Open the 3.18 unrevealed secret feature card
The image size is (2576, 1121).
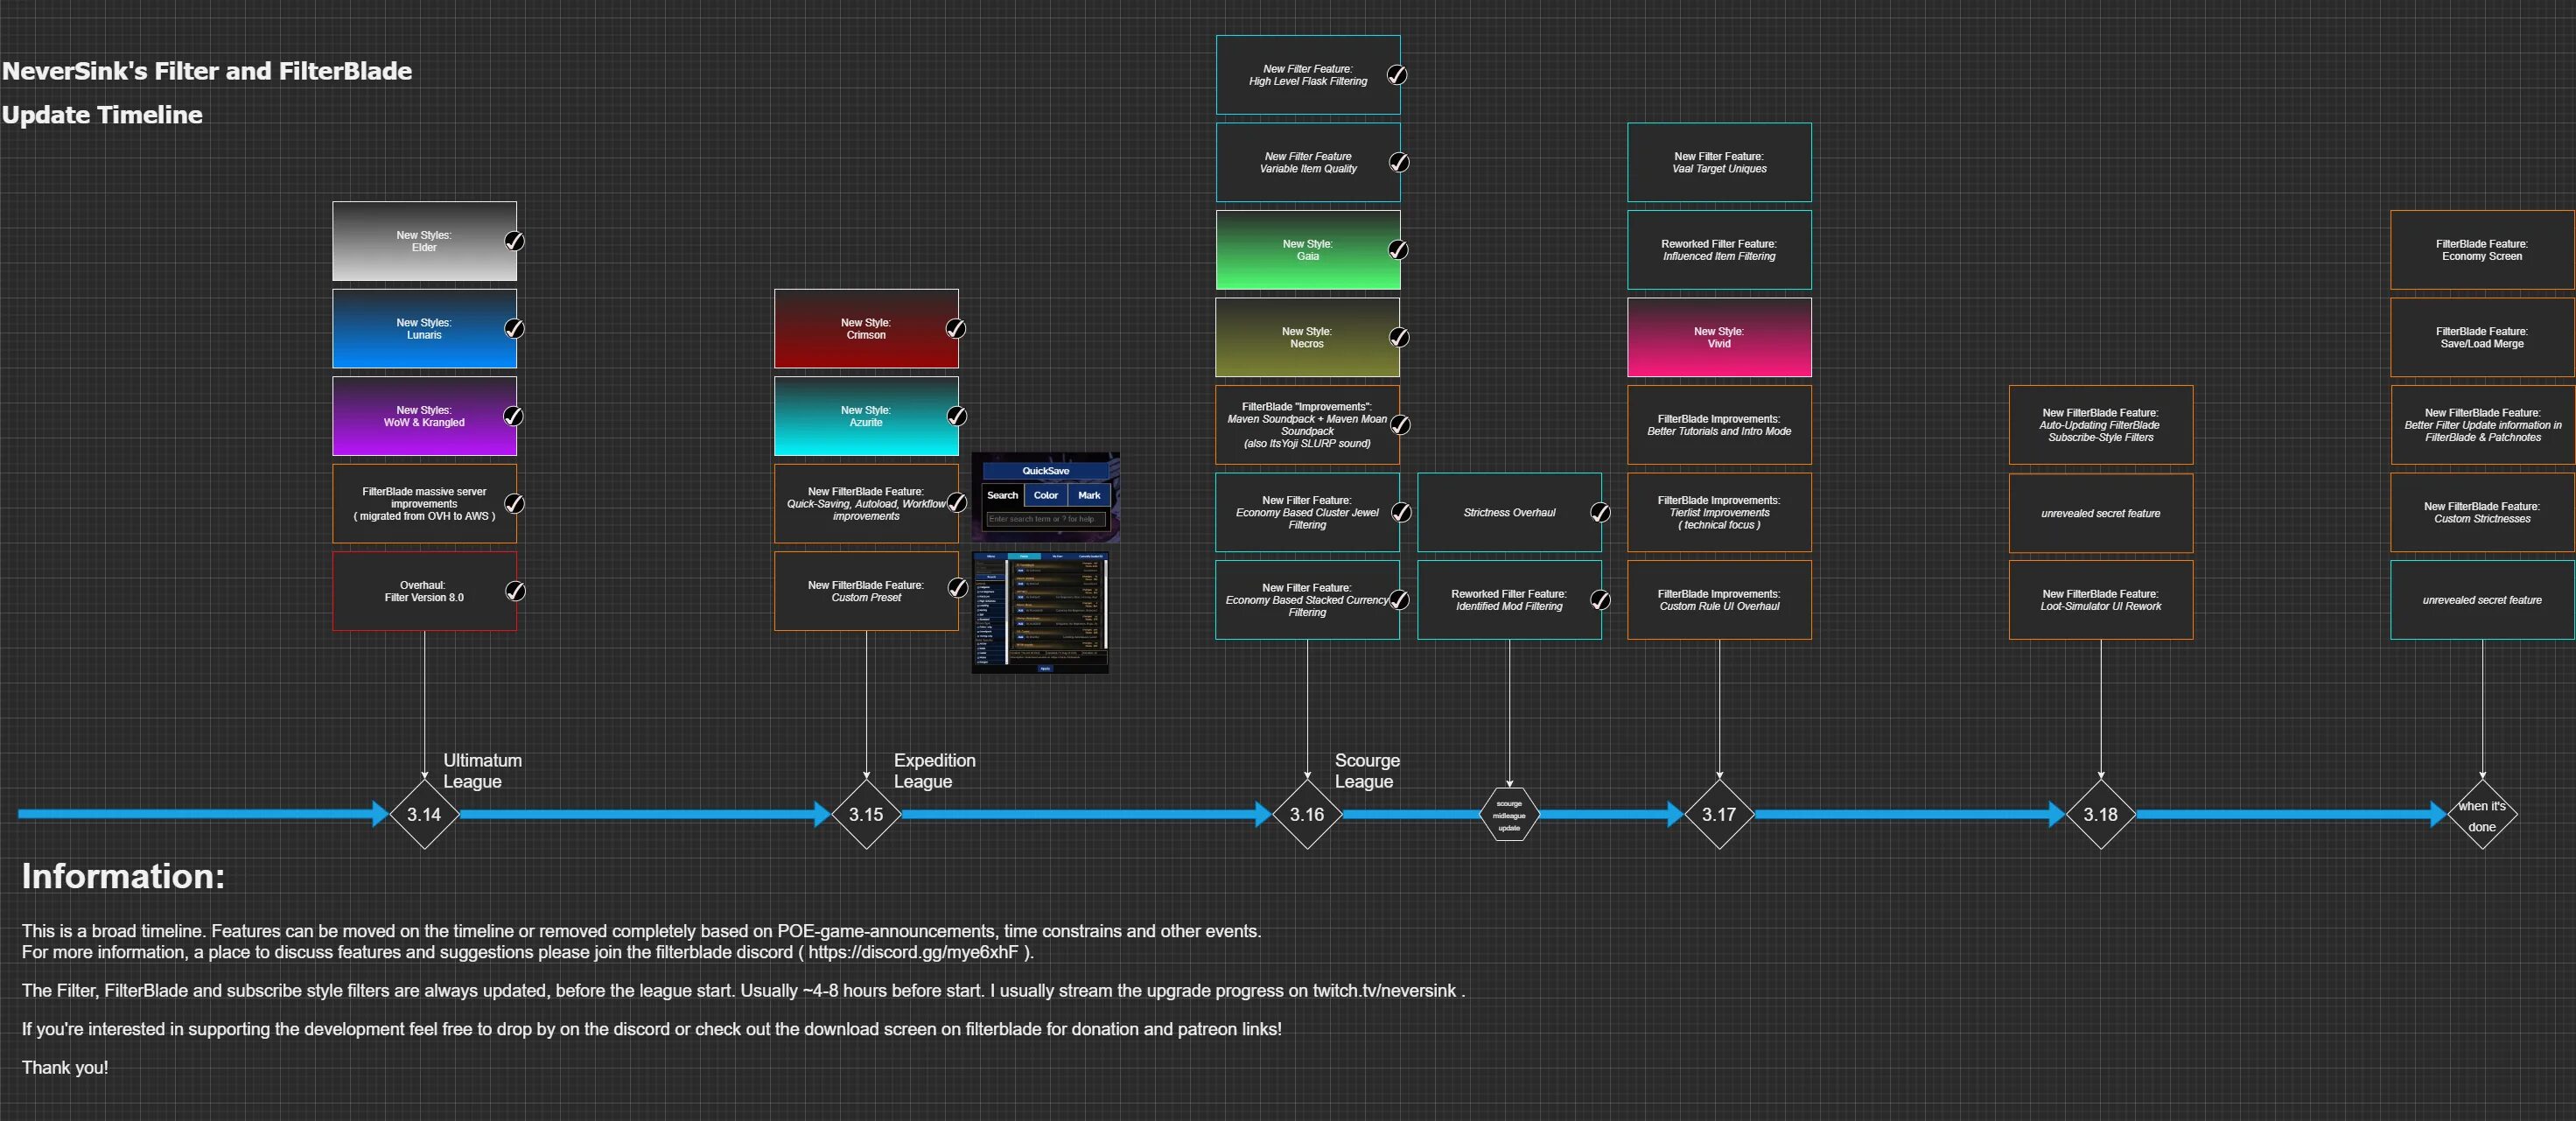click(x=2100, y=513)
